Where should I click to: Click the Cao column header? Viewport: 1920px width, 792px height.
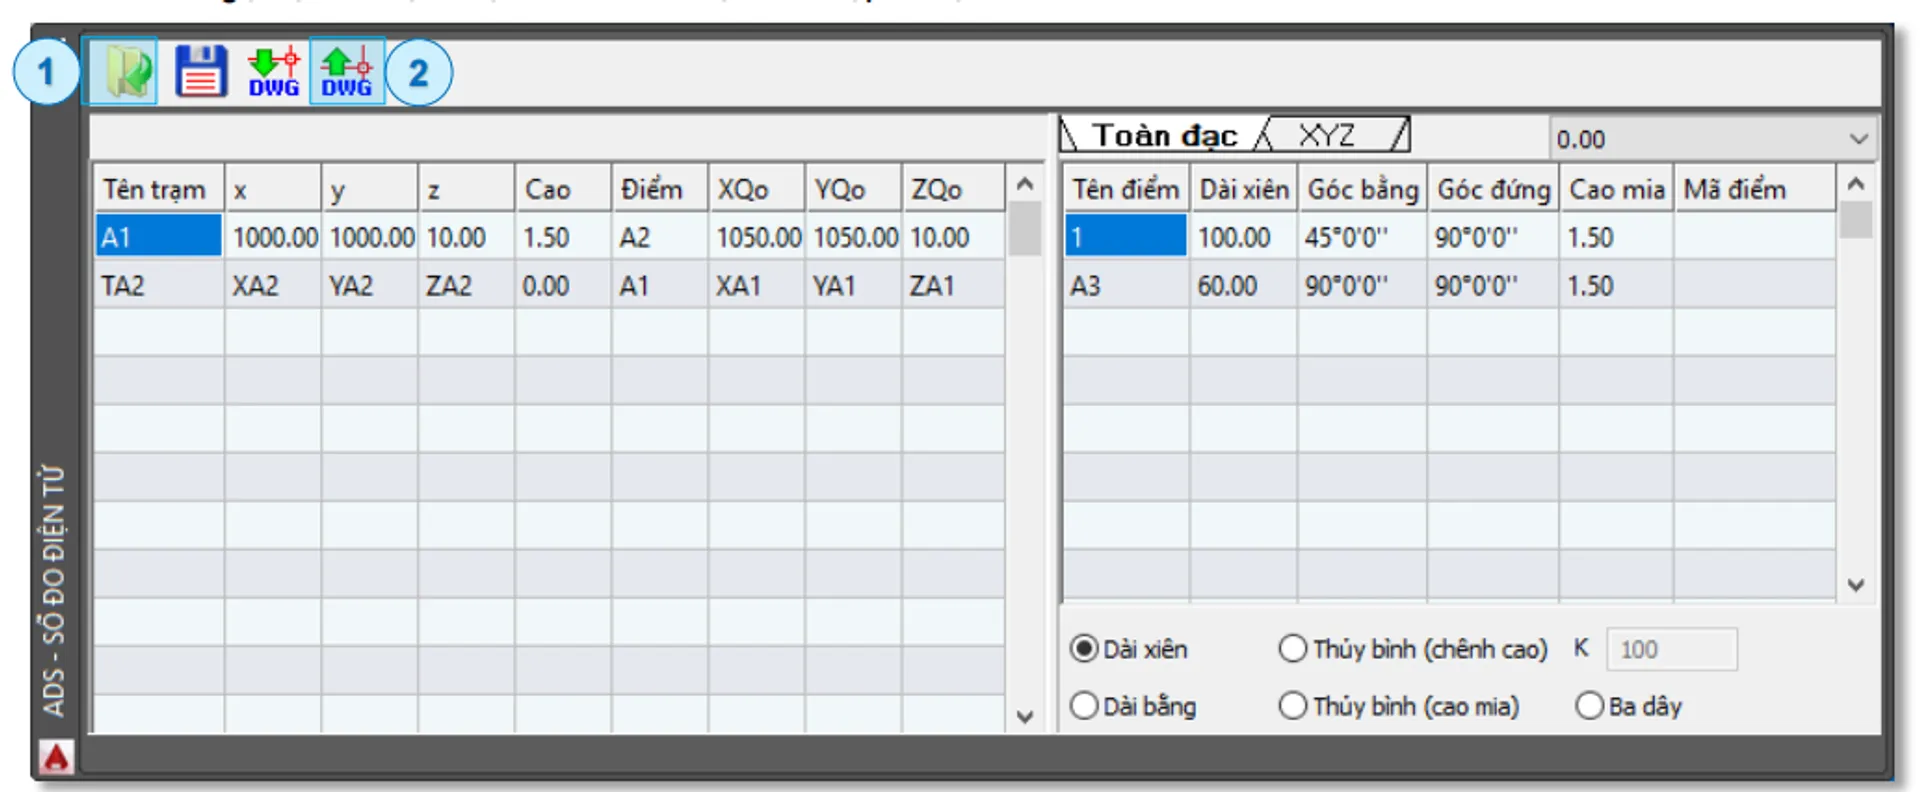click(563, 189)
